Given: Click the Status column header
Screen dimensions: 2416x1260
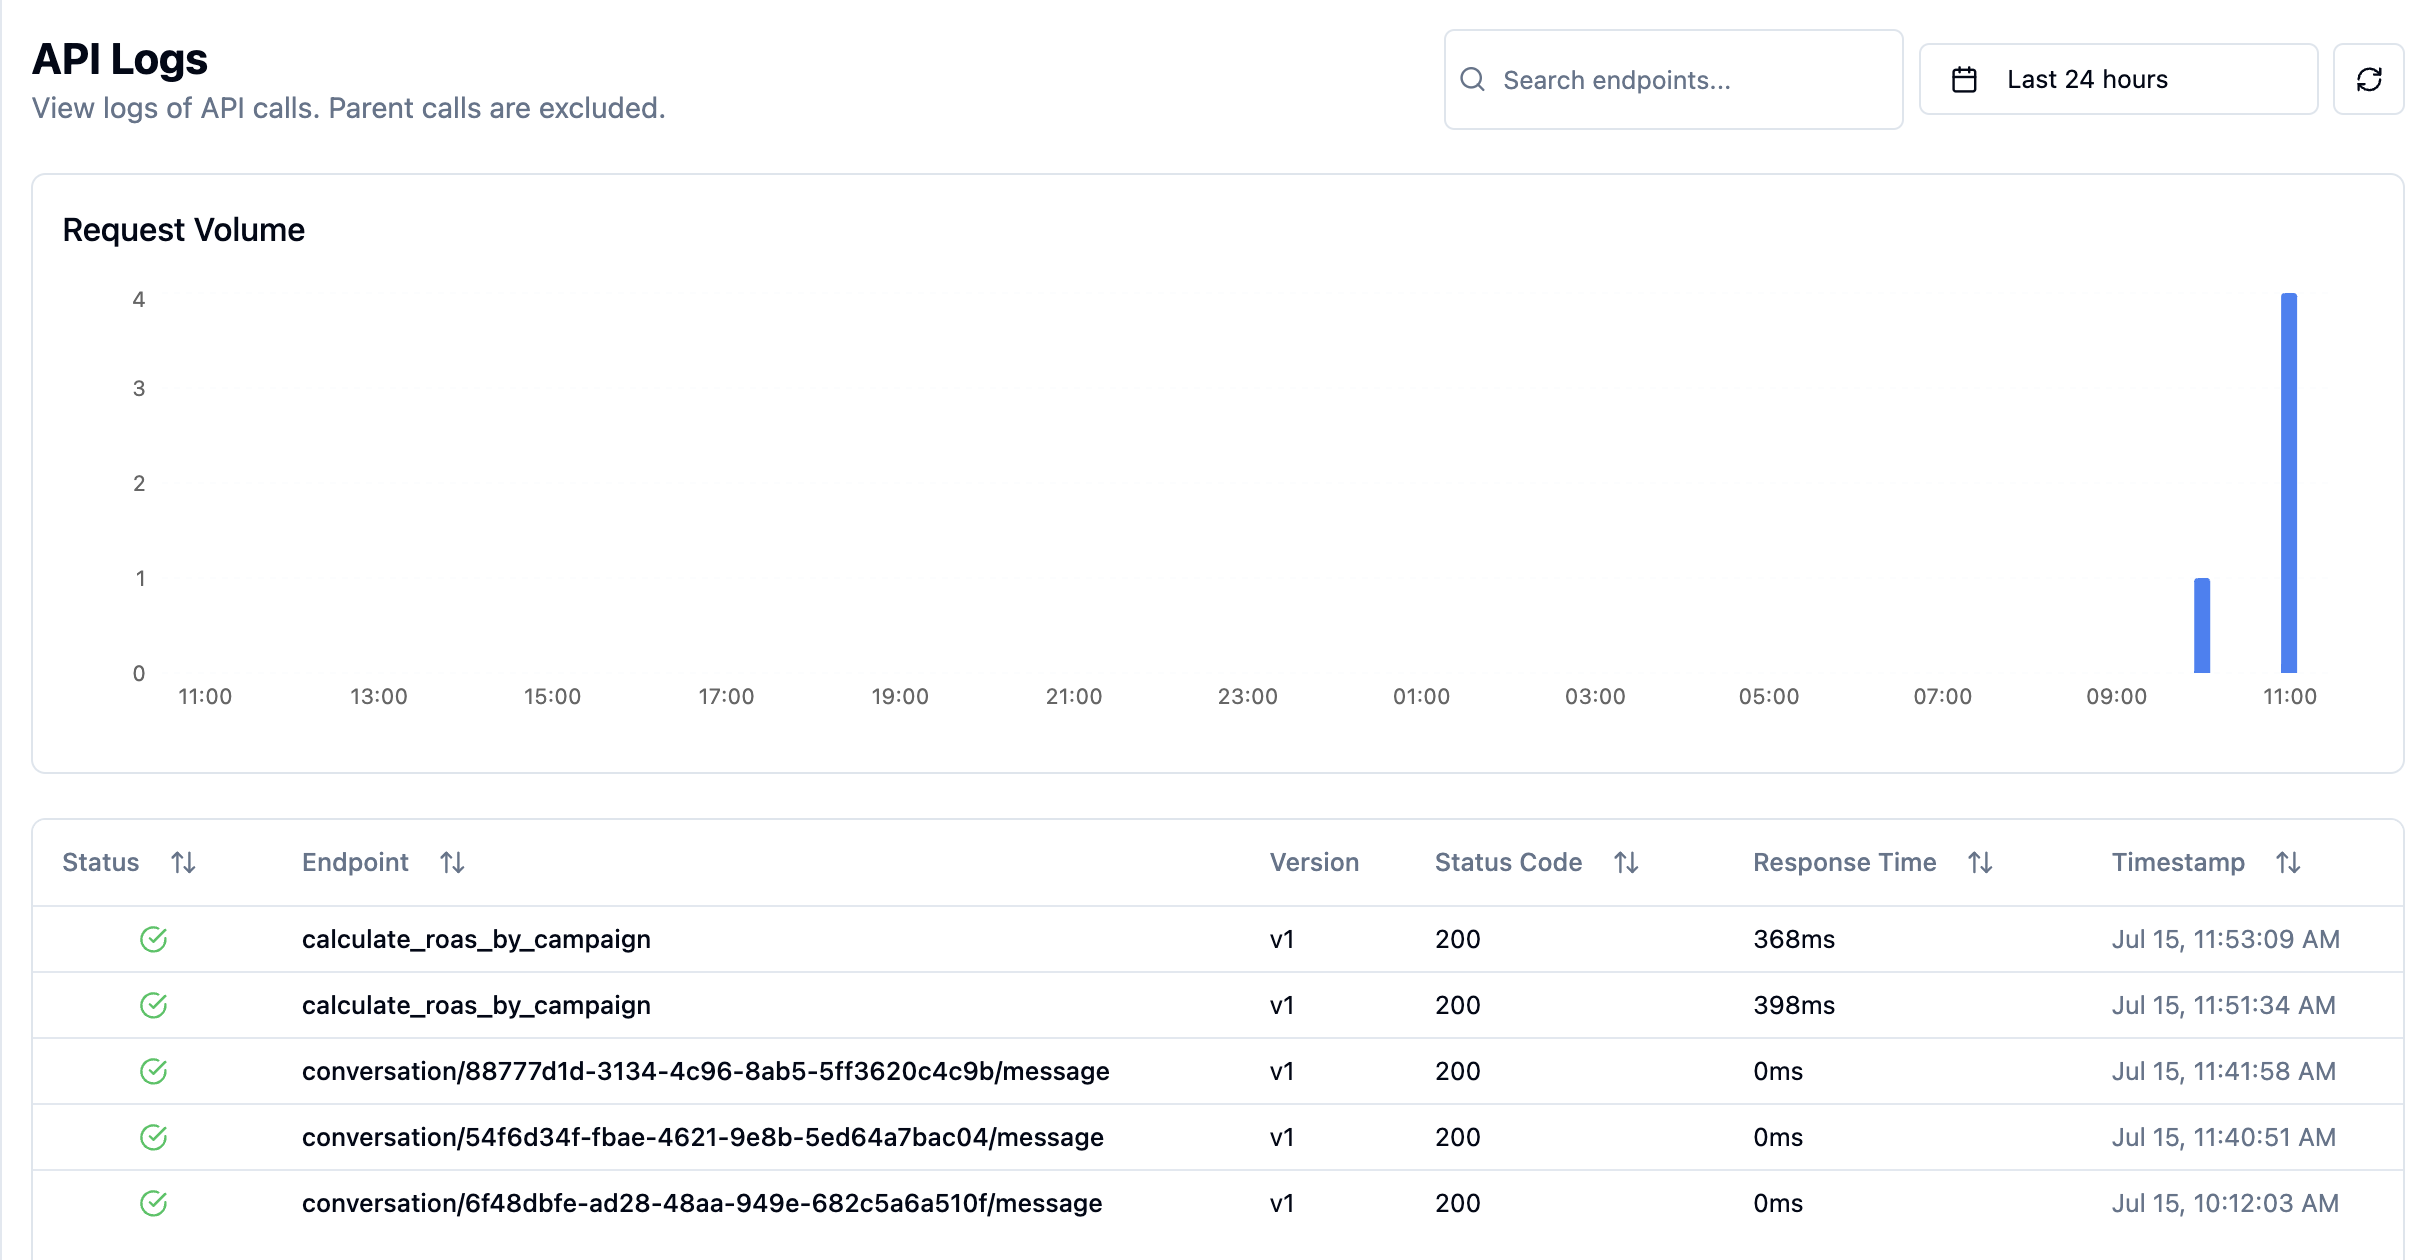Looking at the screenshot, I should point(100,862).
